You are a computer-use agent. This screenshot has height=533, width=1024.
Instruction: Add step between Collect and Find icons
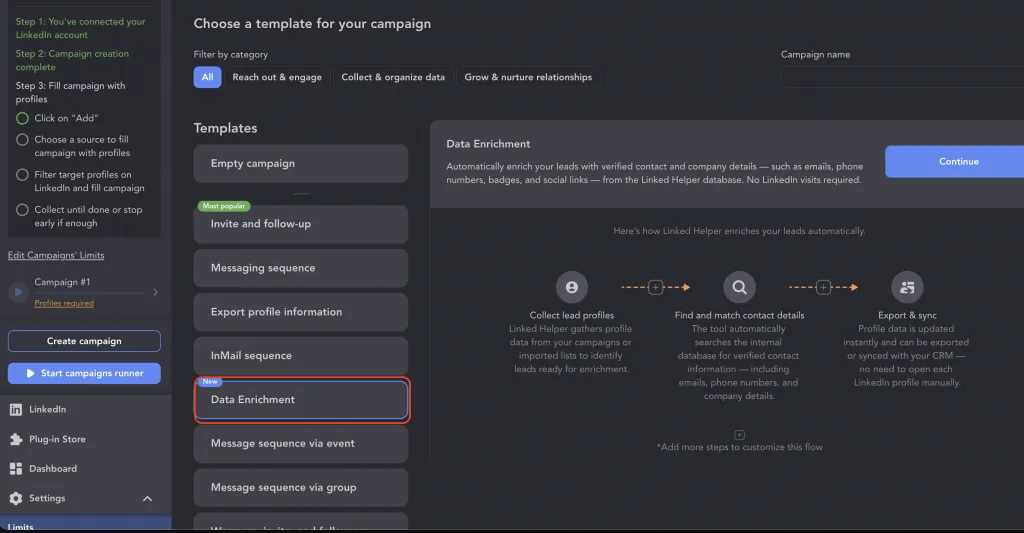click(x=656, y=287)
